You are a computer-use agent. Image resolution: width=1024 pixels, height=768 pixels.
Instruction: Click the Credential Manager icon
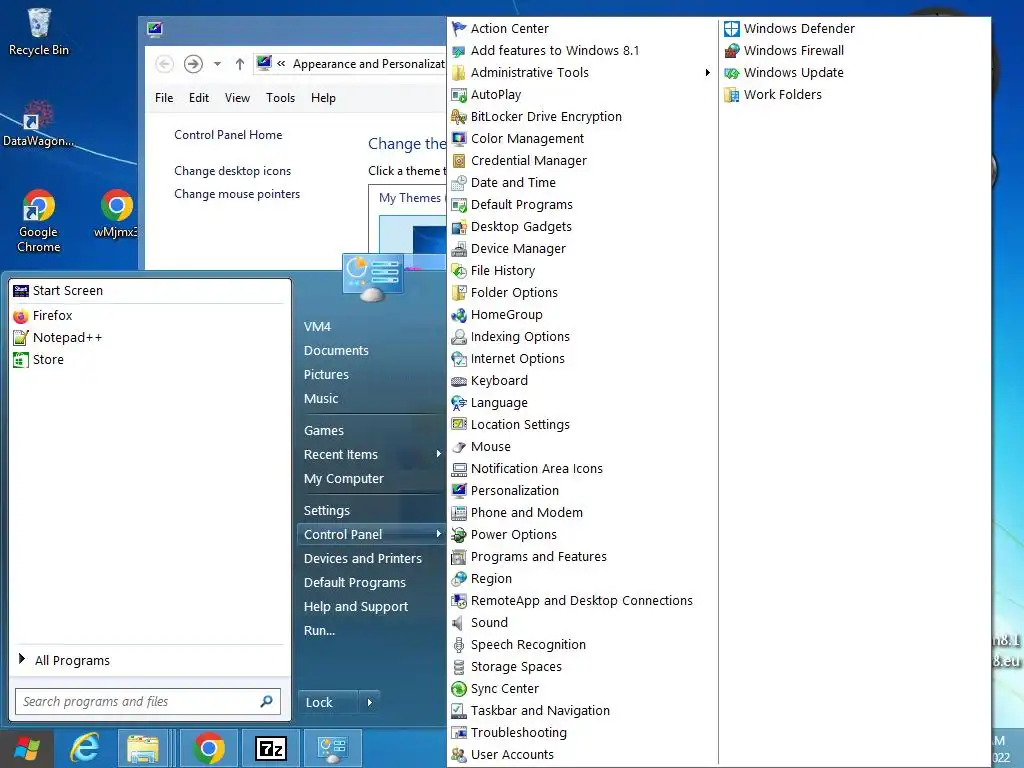(x=459, y=161)
